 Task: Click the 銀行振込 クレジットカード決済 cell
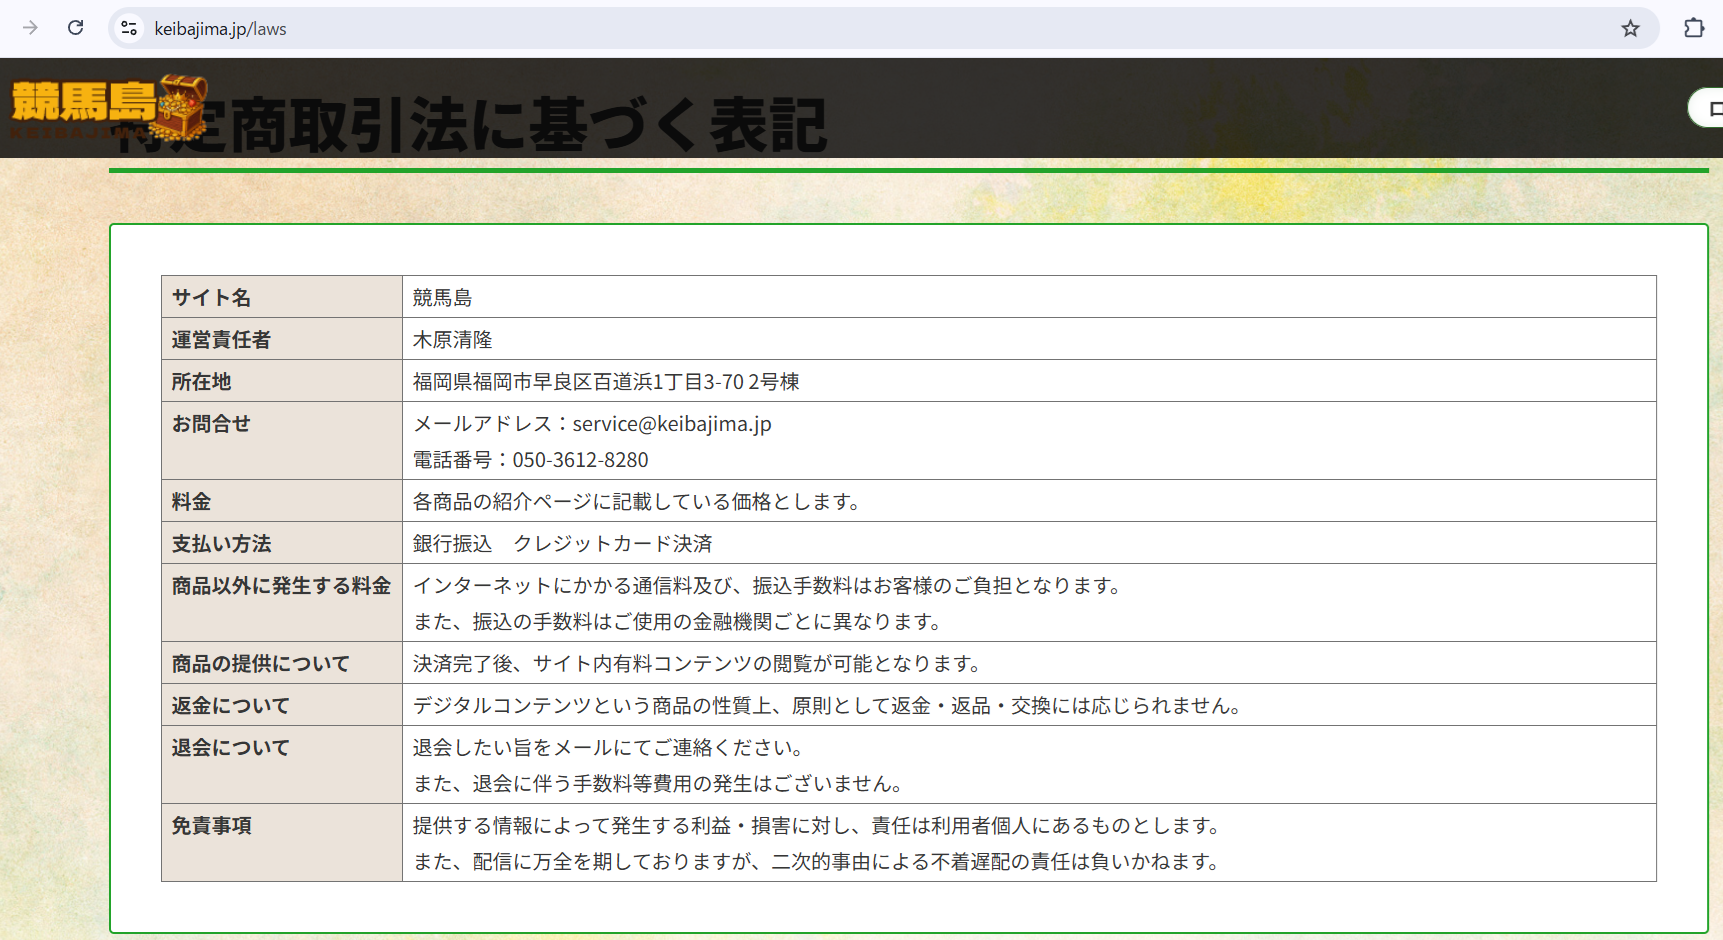pyautogui.click(x=562, y=544)
